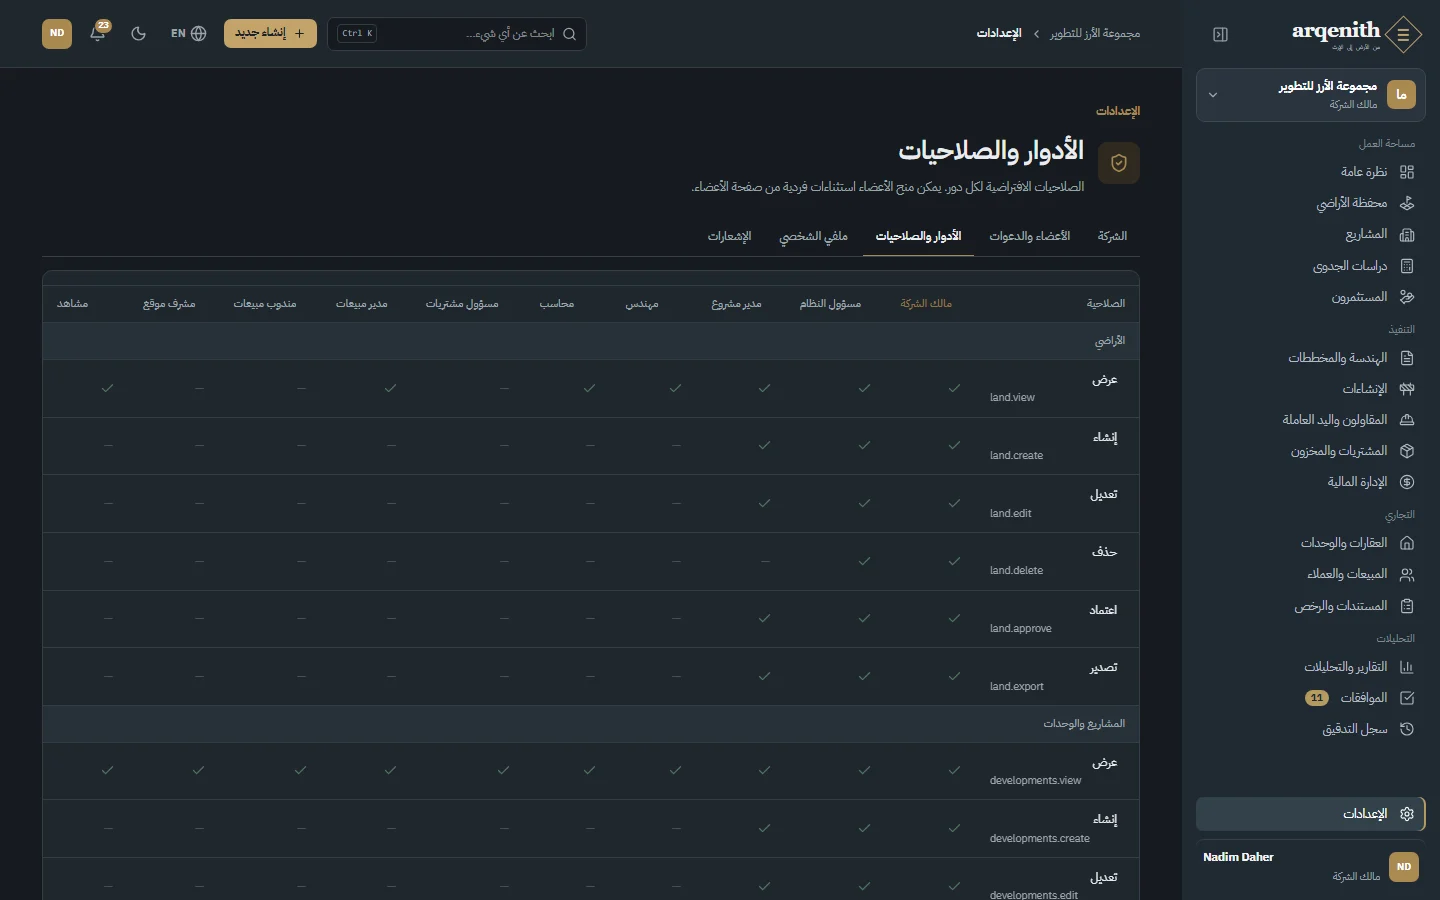The width and height of the screenshot is (1440, 900).
Task: Open ND user avatar in top bar
Action: click(57, 33)
